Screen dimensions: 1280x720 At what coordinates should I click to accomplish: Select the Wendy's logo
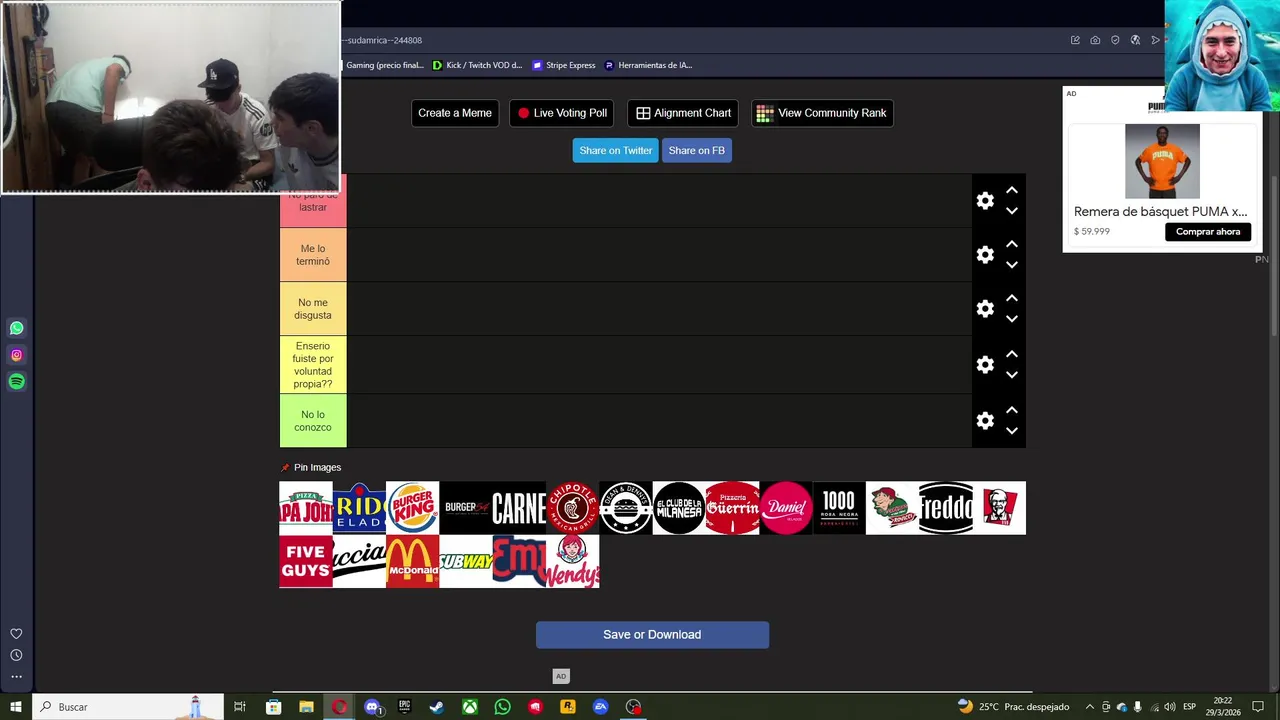572,561
